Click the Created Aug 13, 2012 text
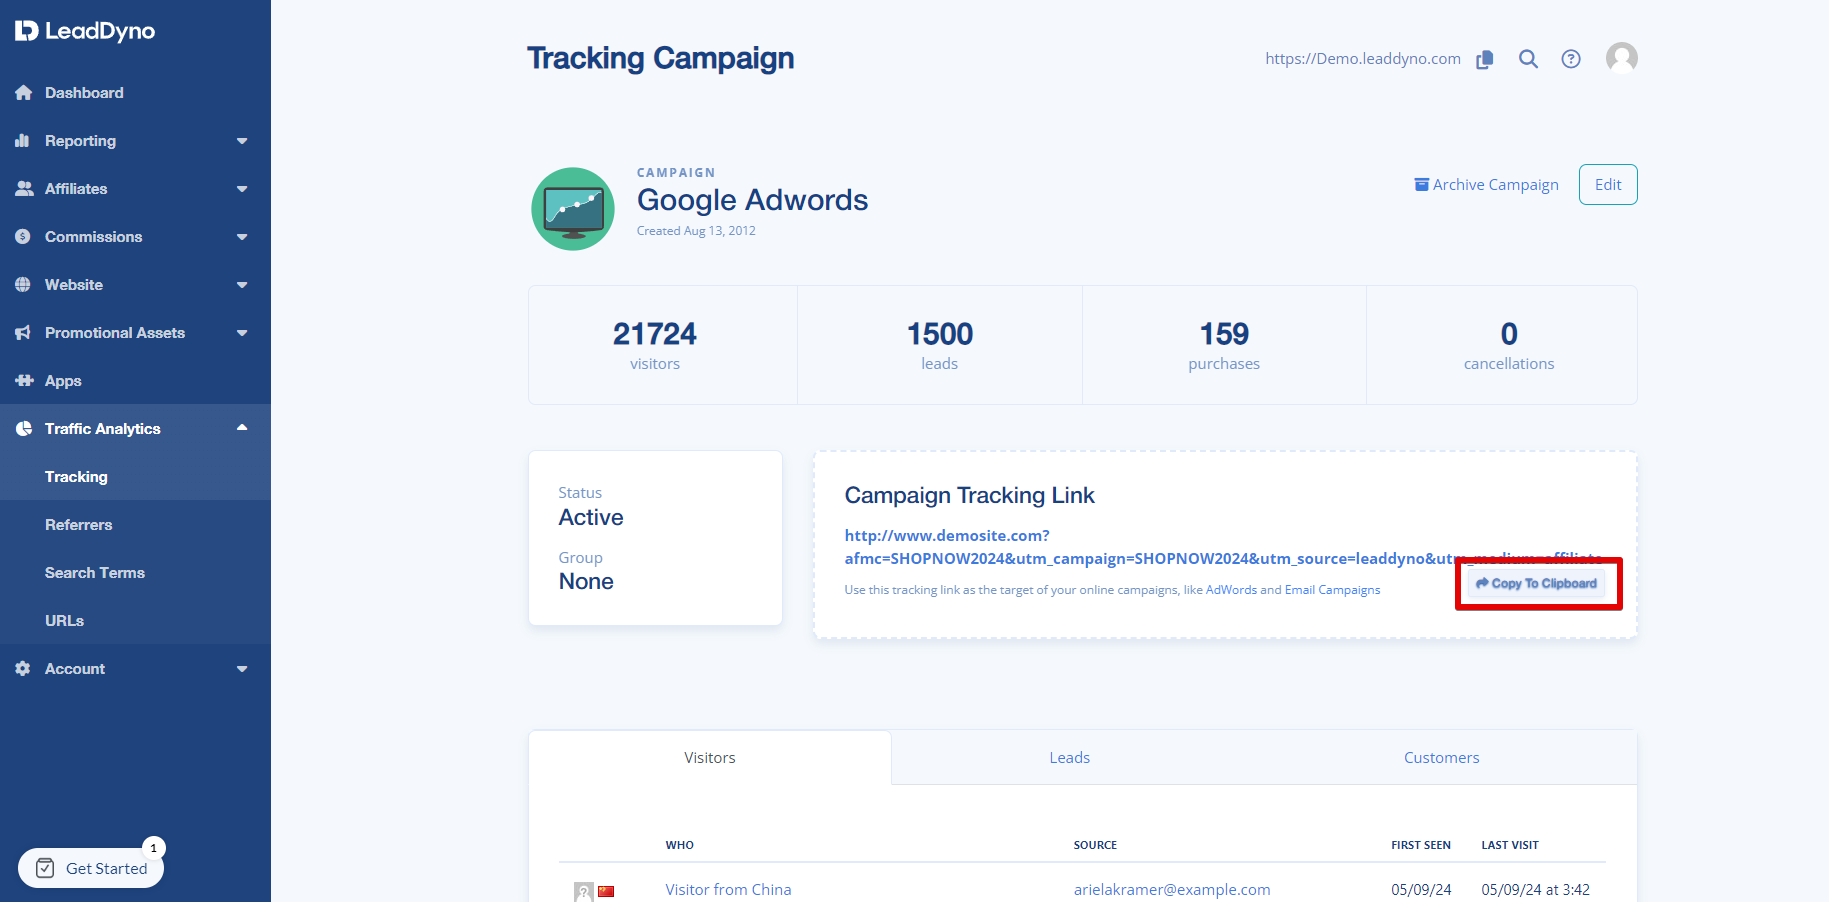The height and width of the screenshot is (902, 1829). (x=696, y=231)
